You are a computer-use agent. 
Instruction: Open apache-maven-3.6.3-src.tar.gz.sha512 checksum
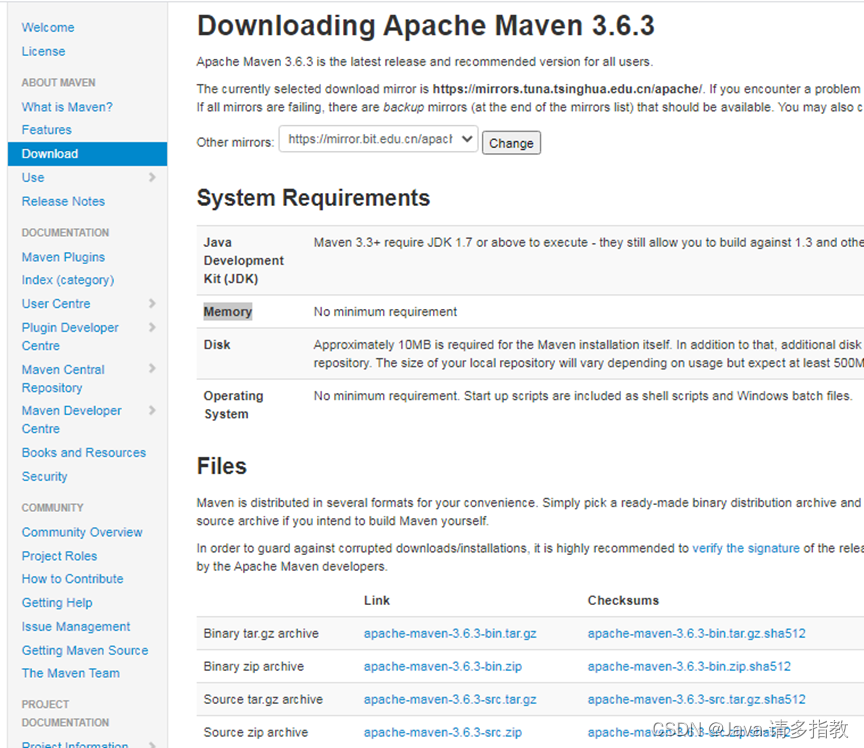pos(696,699)
